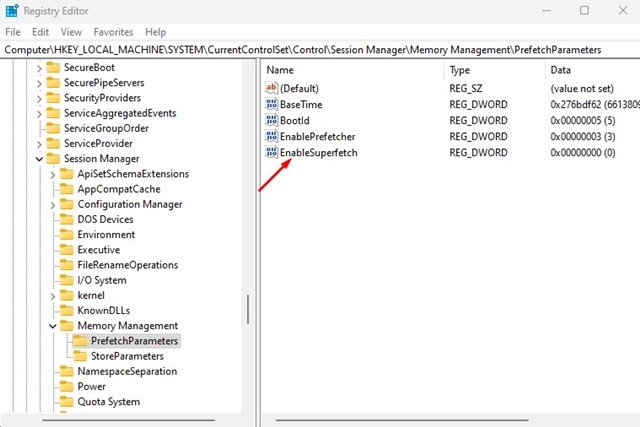Expand the SecurityProviders key
The width and height of the screenshot is (640, 427).
click(x=39, y=98)
